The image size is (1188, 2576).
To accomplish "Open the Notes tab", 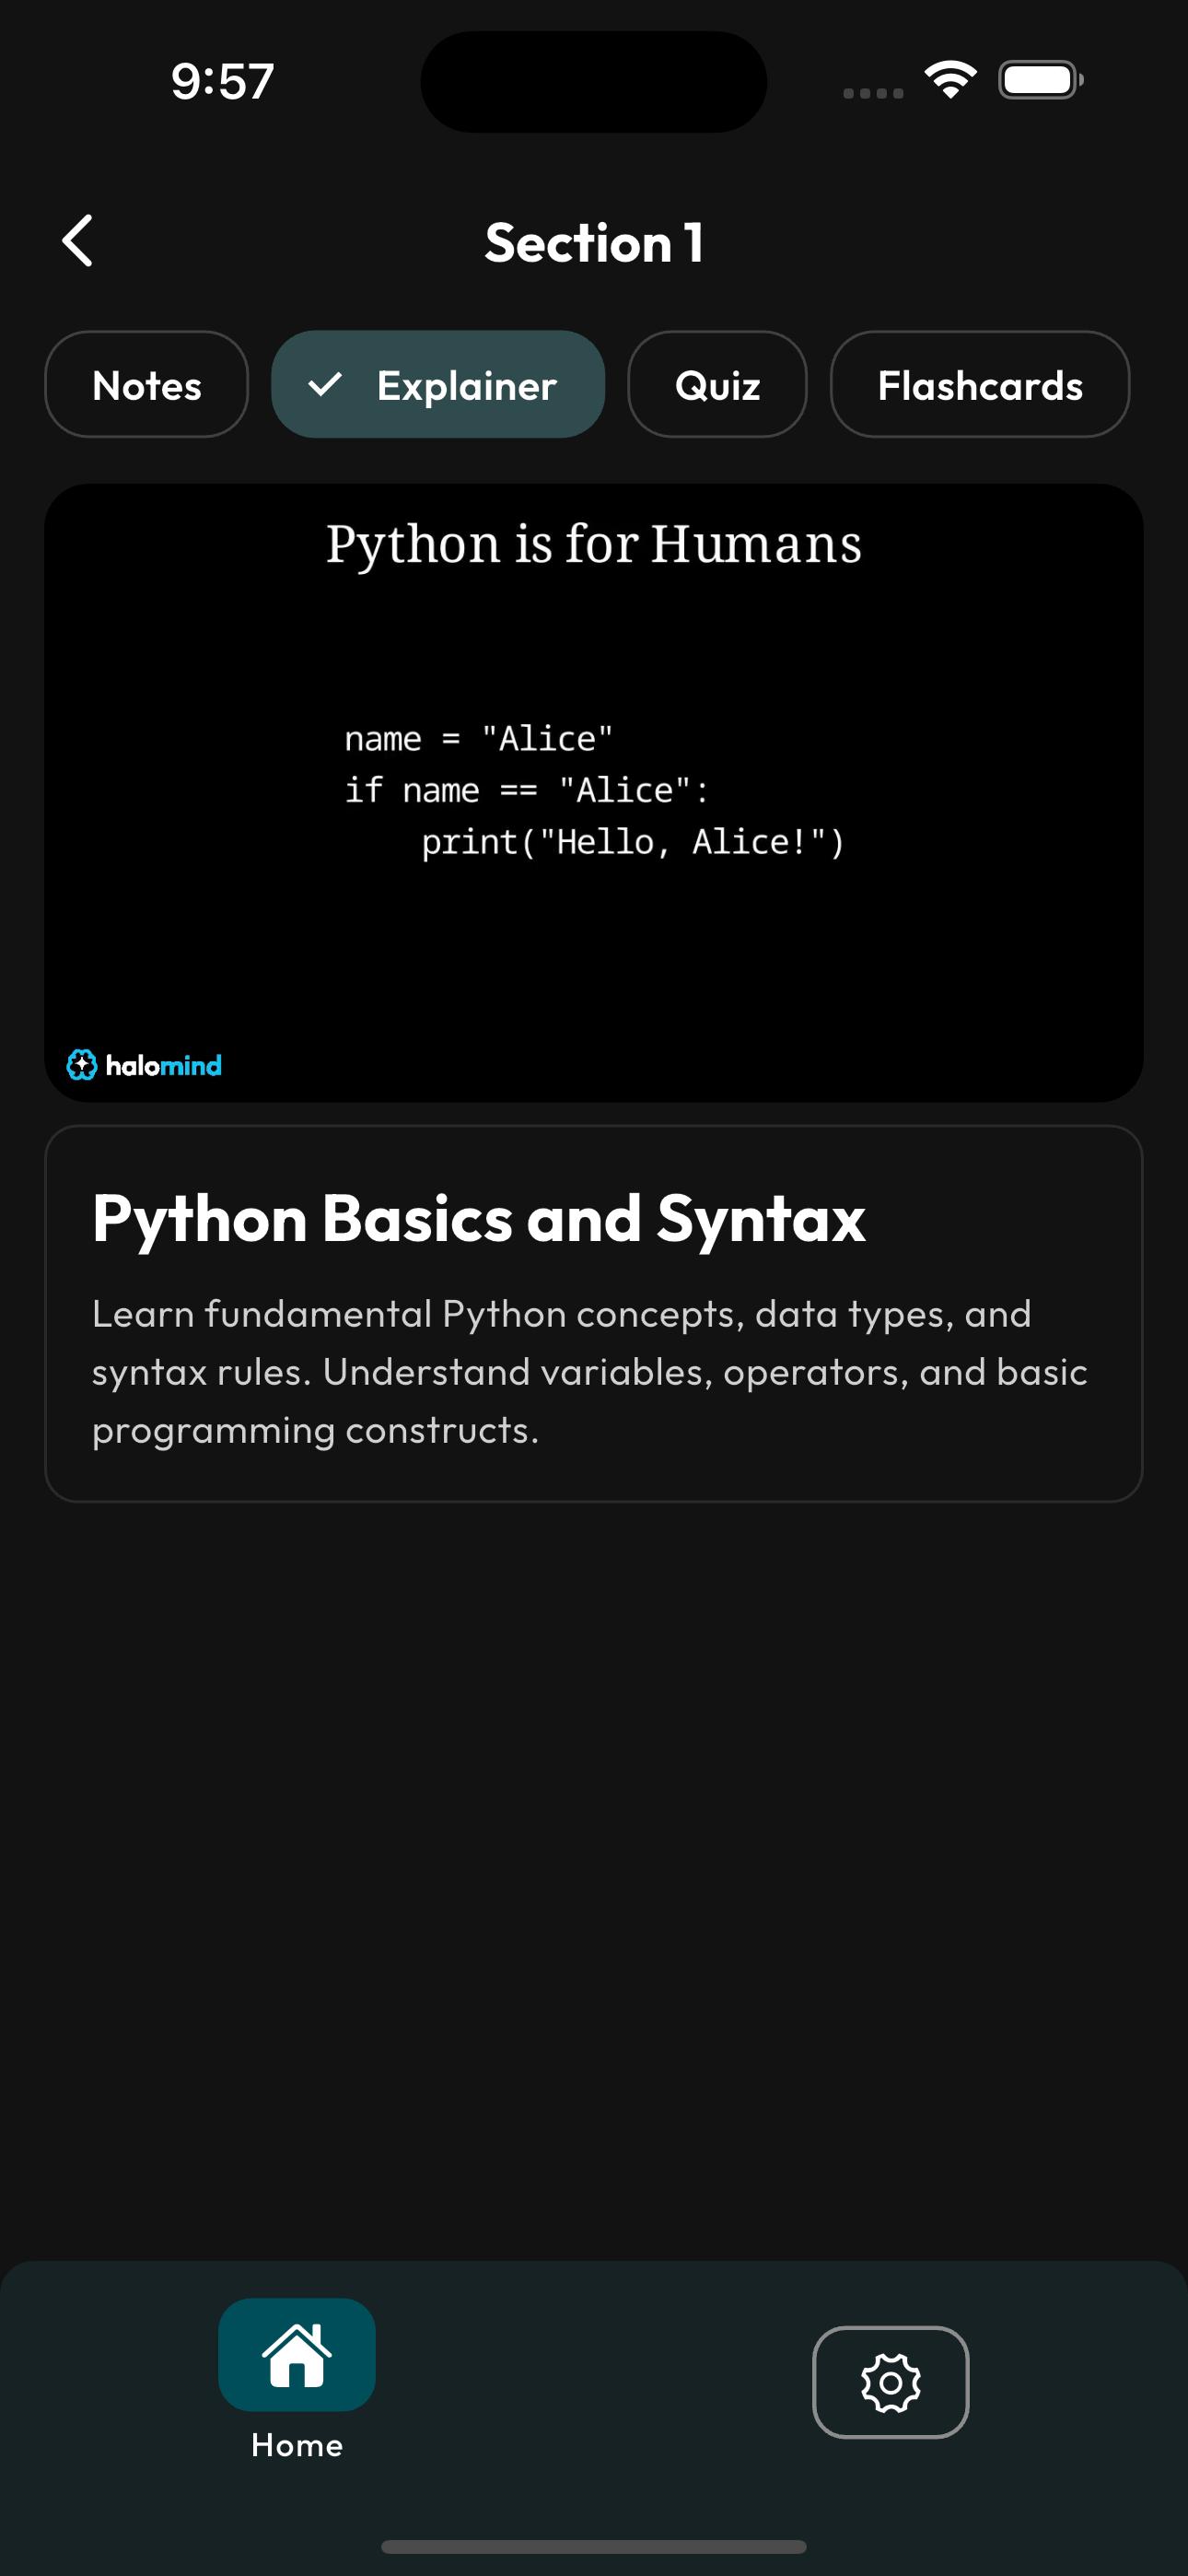I will (x=147, y=385).
